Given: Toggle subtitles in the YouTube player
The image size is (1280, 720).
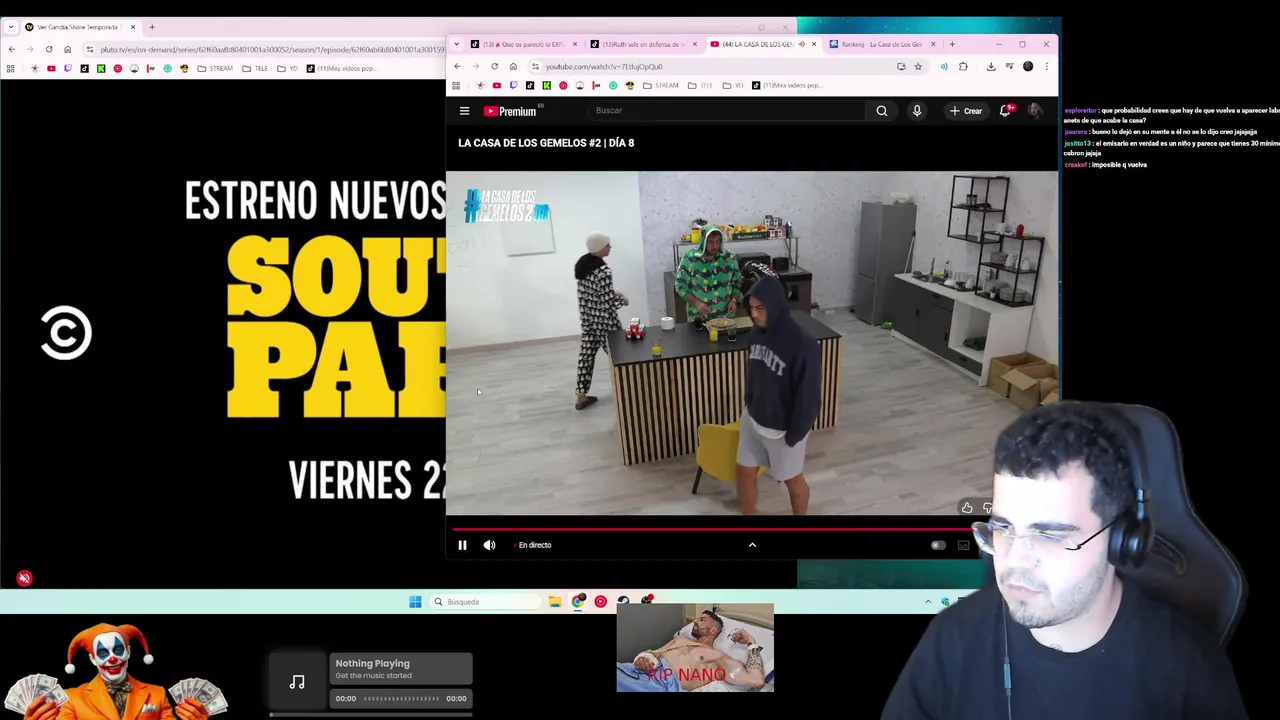Looking at the screenshot, I should click(963, 545).
